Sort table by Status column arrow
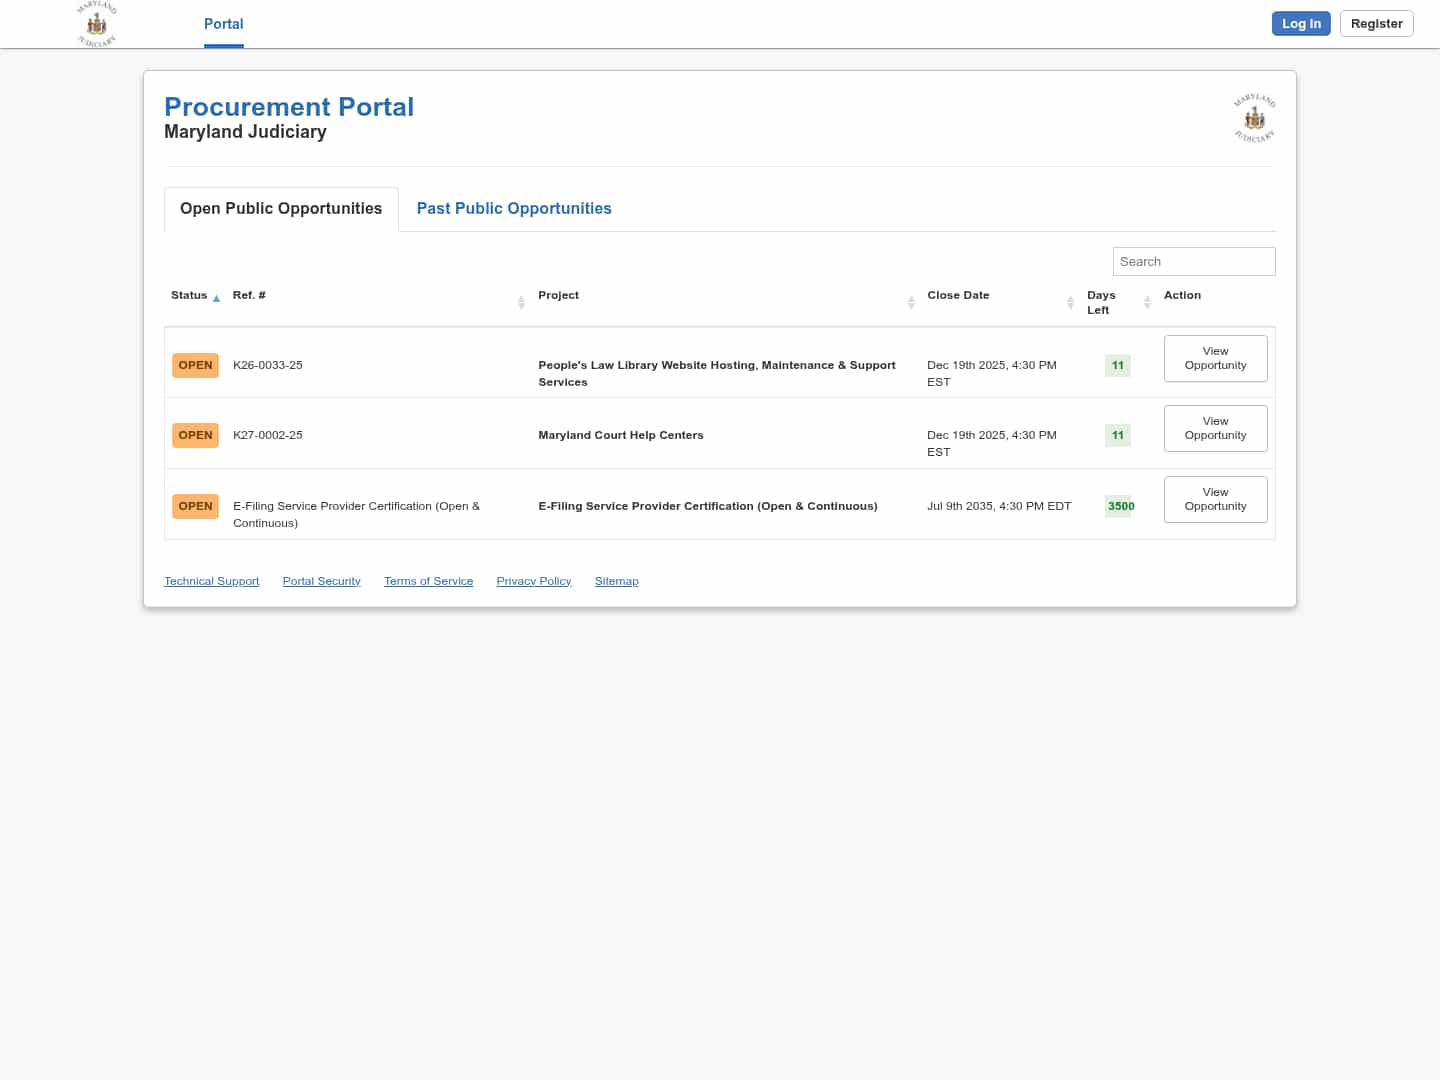The image size is (1440, 1080). tap(216, 298)
